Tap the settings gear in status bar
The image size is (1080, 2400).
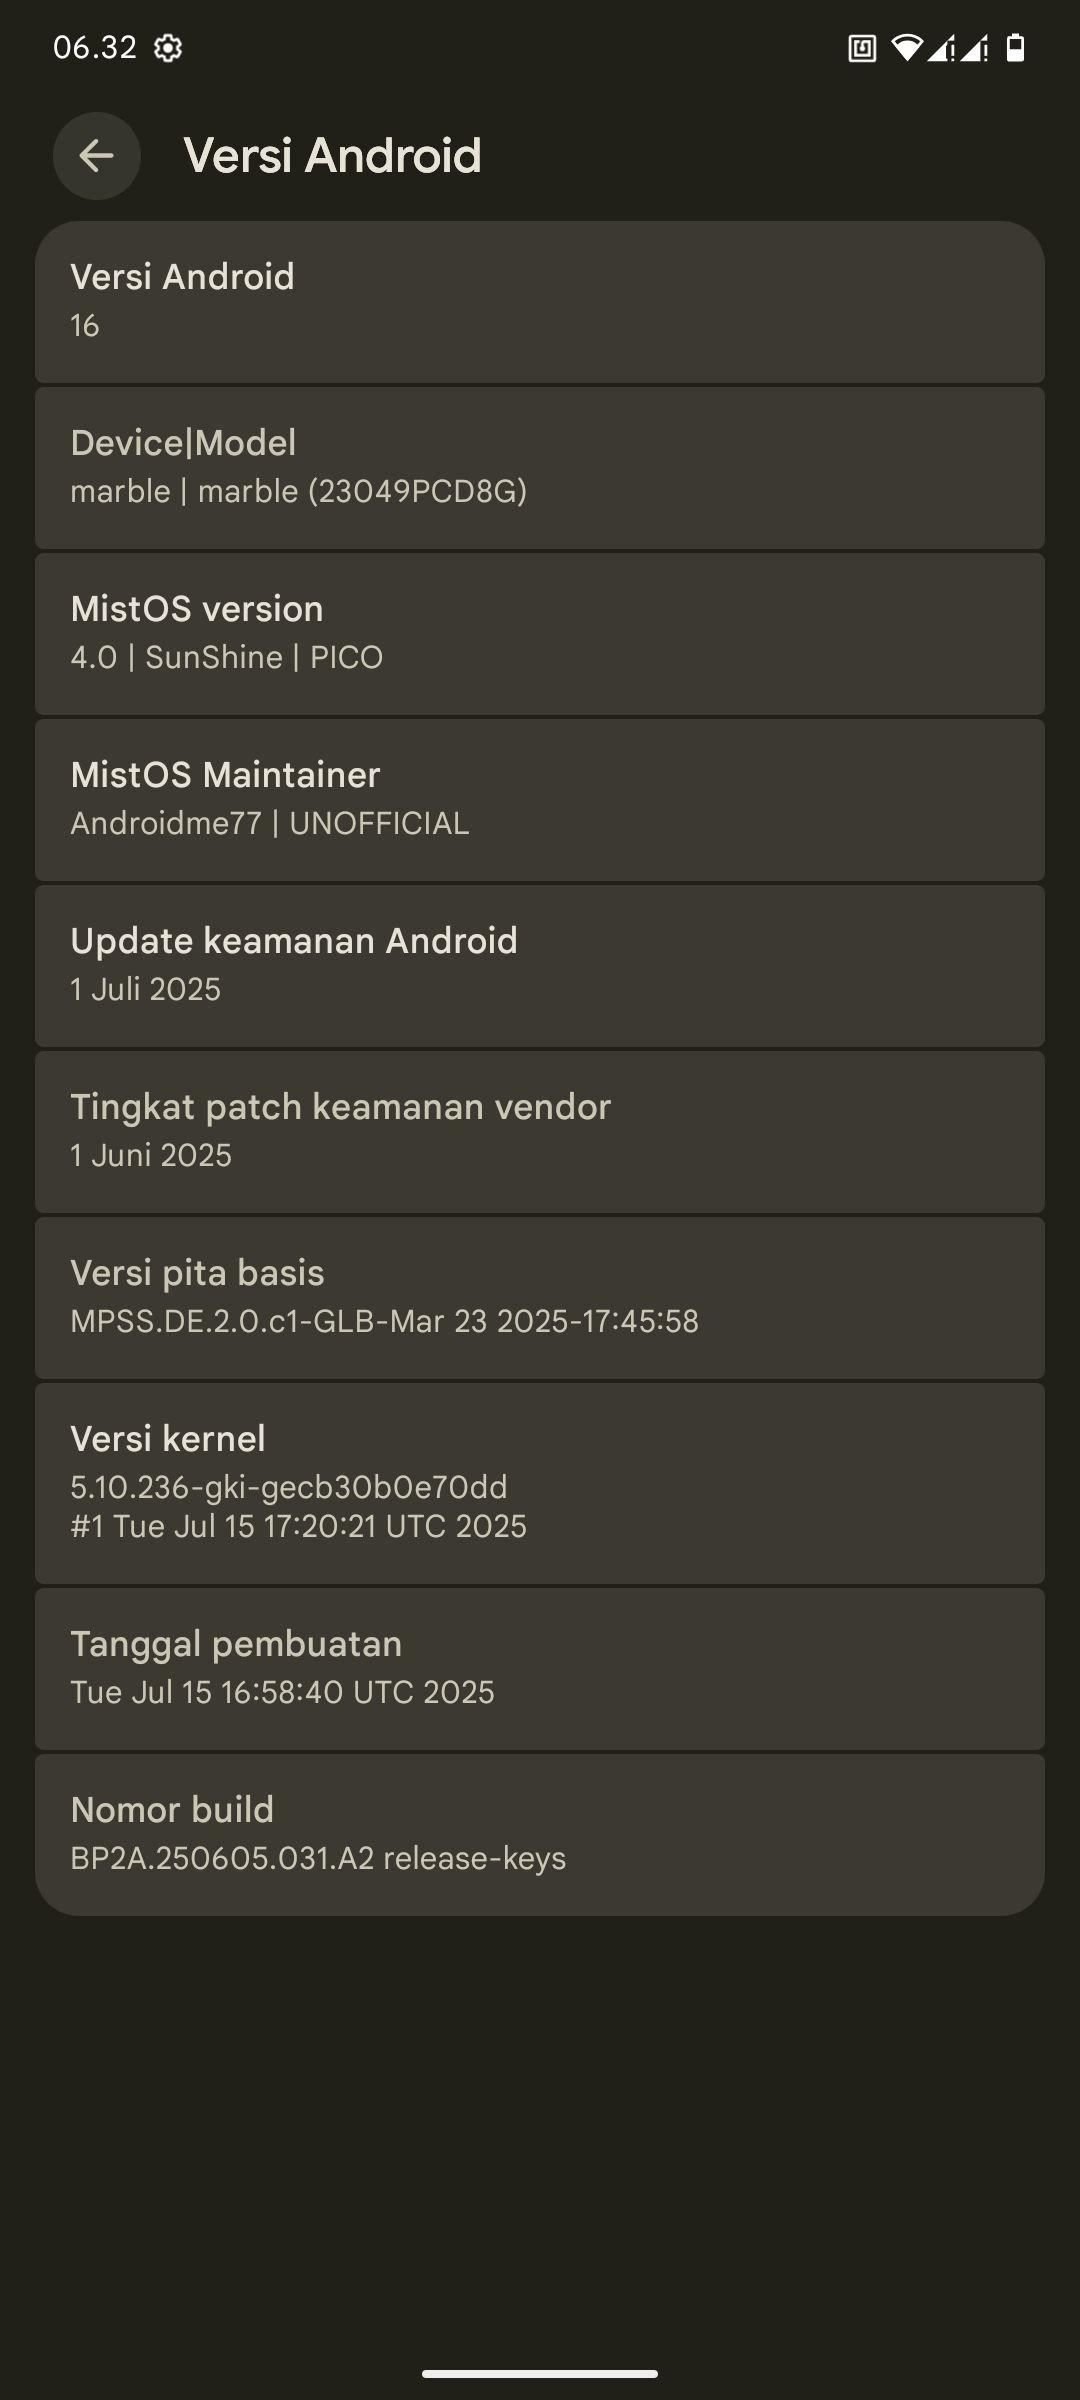tap(168, 48)
